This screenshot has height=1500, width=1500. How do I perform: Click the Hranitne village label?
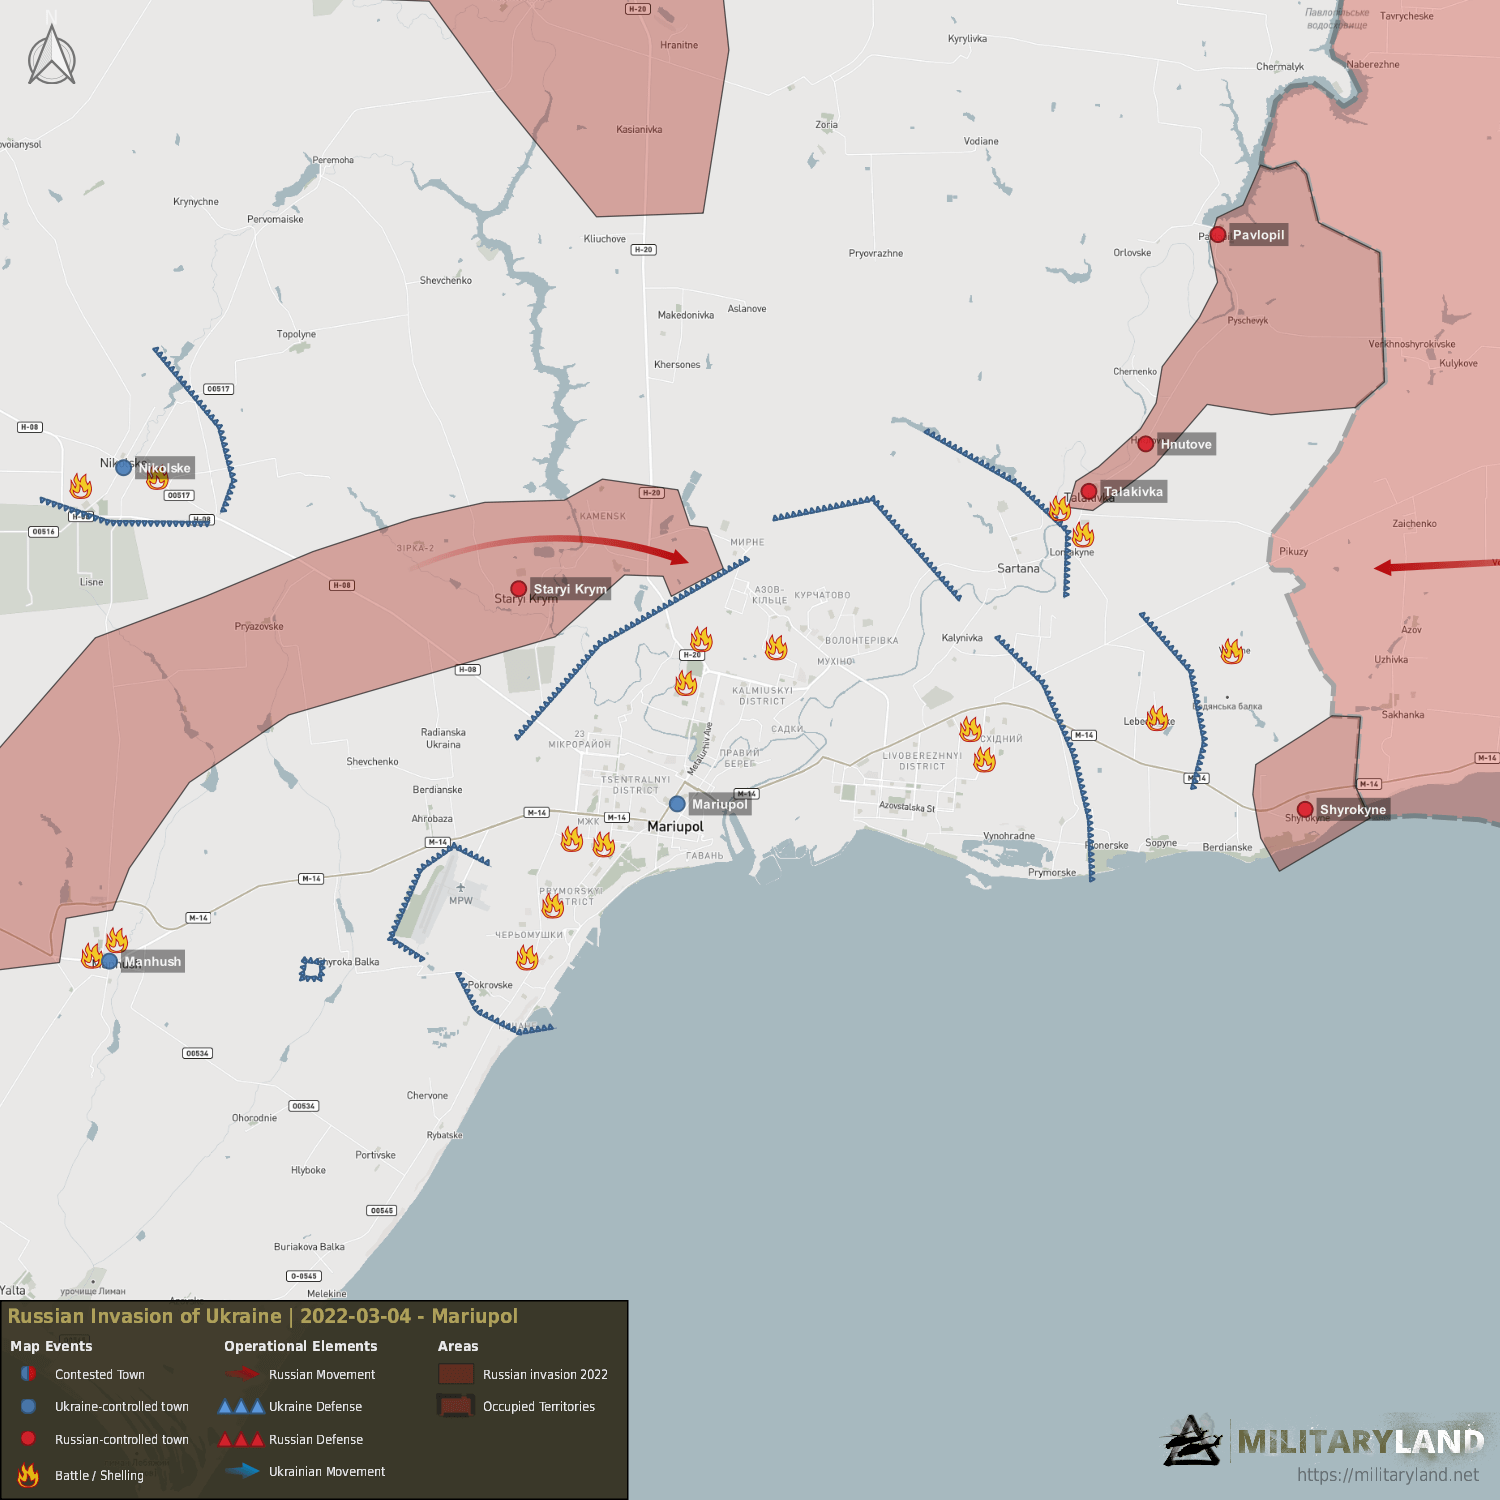point(679,45)
